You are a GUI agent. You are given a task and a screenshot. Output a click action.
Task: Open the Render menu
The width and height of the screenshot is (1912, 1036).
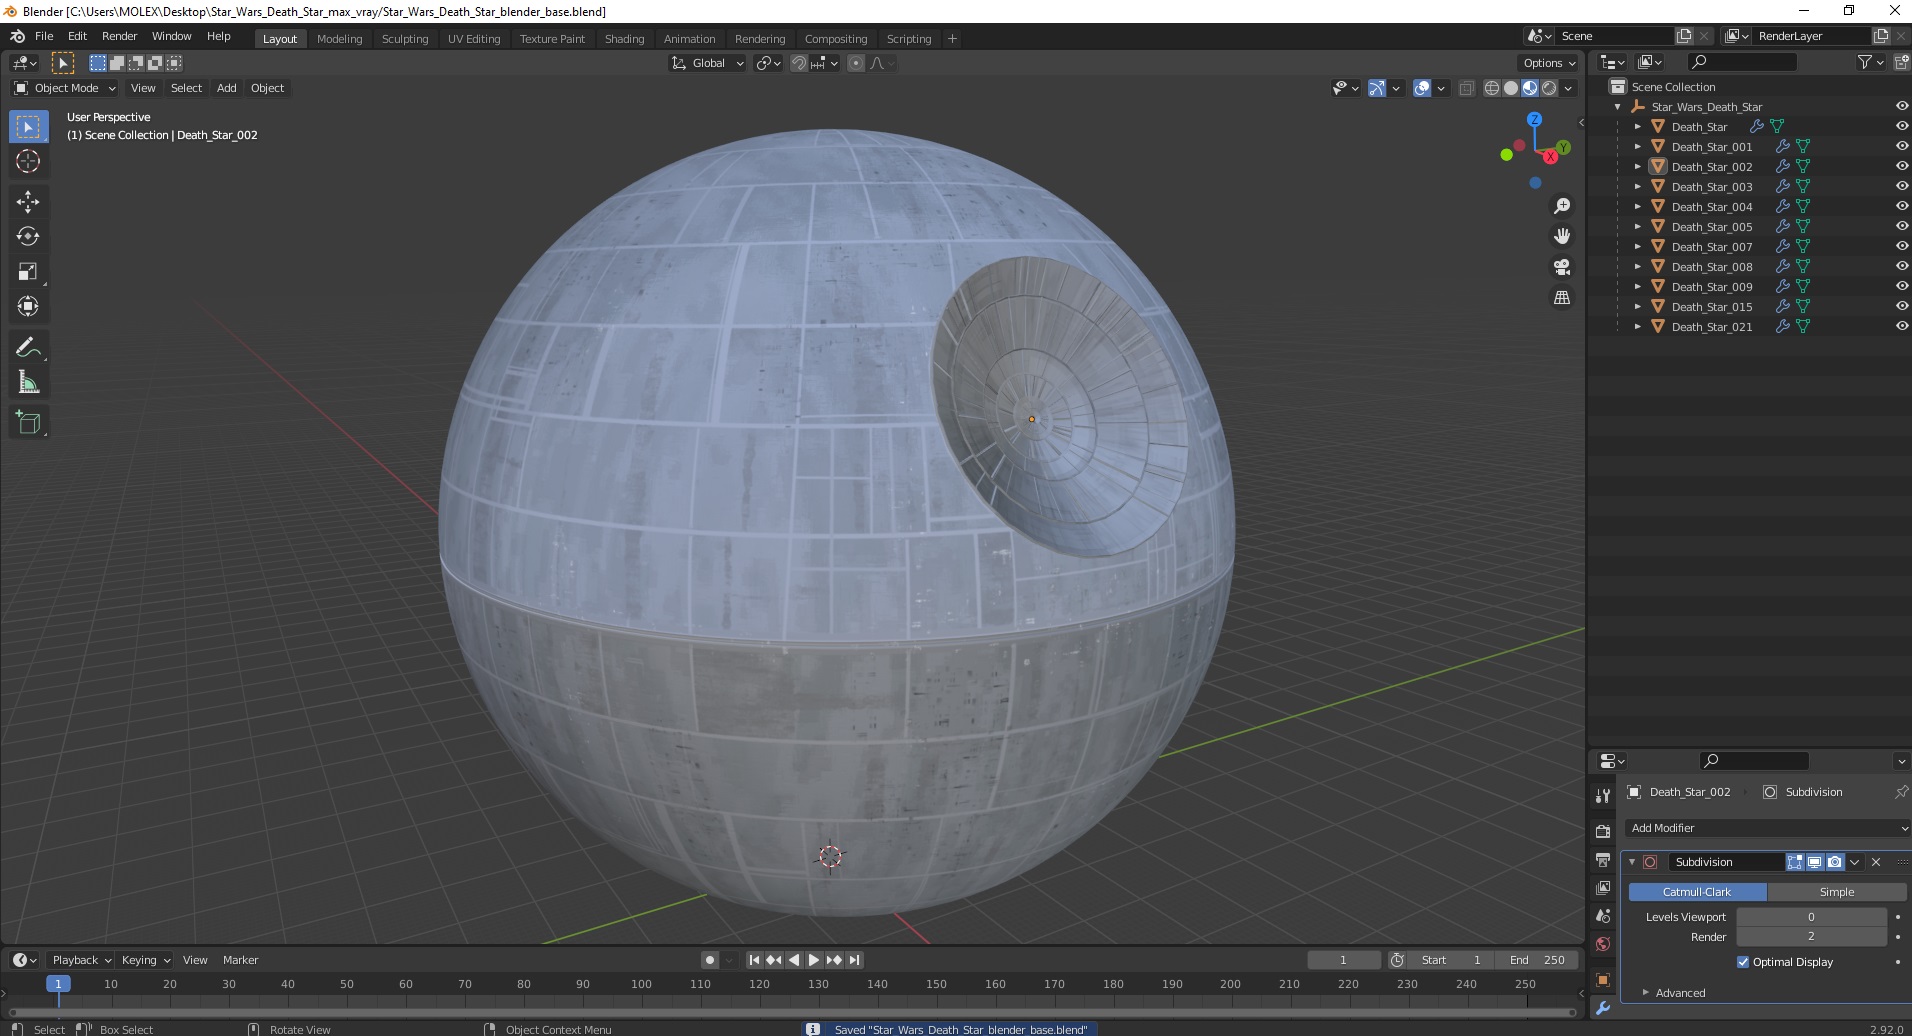[119, 36]
